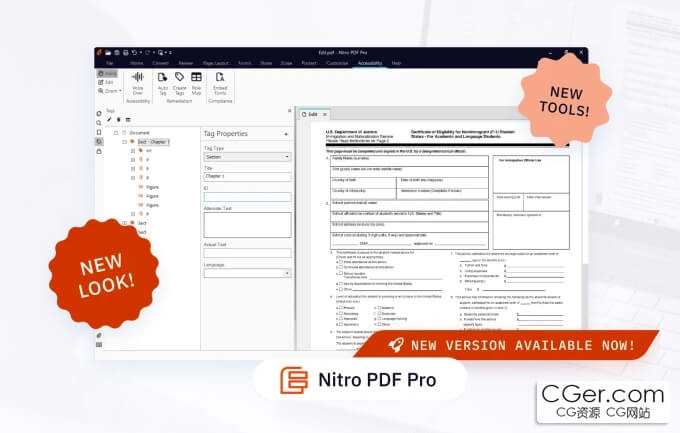The image size is (680, 433).
Task: Select the Accessibility ribbon tab
Action: pos(370,63)
